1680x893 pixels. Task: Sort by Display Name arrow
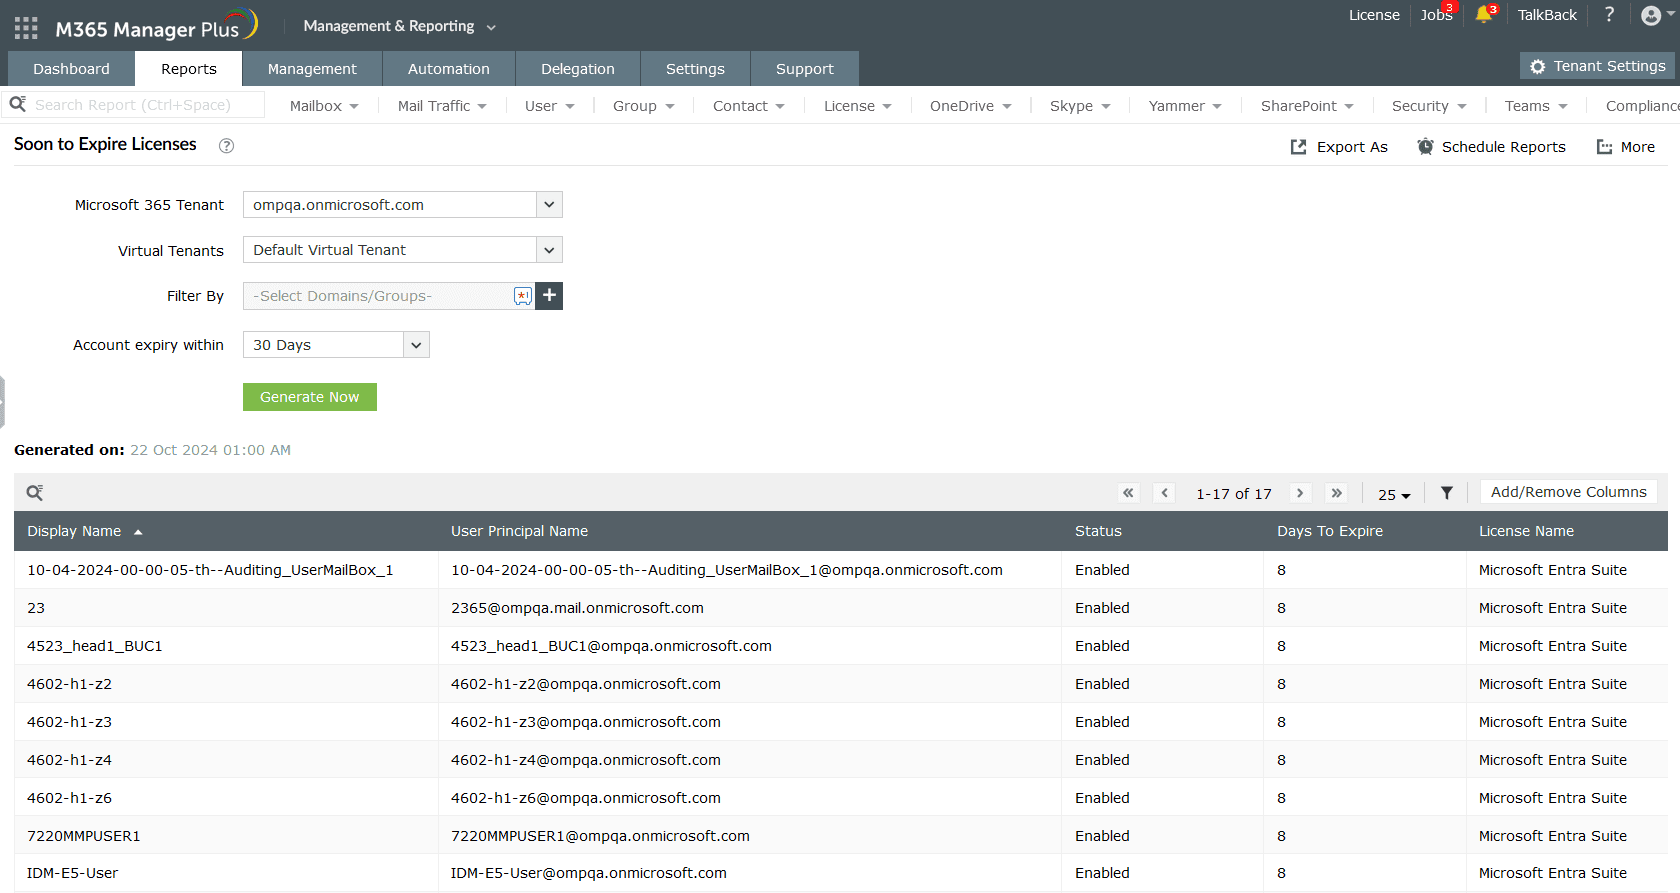(x=138, y=532)
